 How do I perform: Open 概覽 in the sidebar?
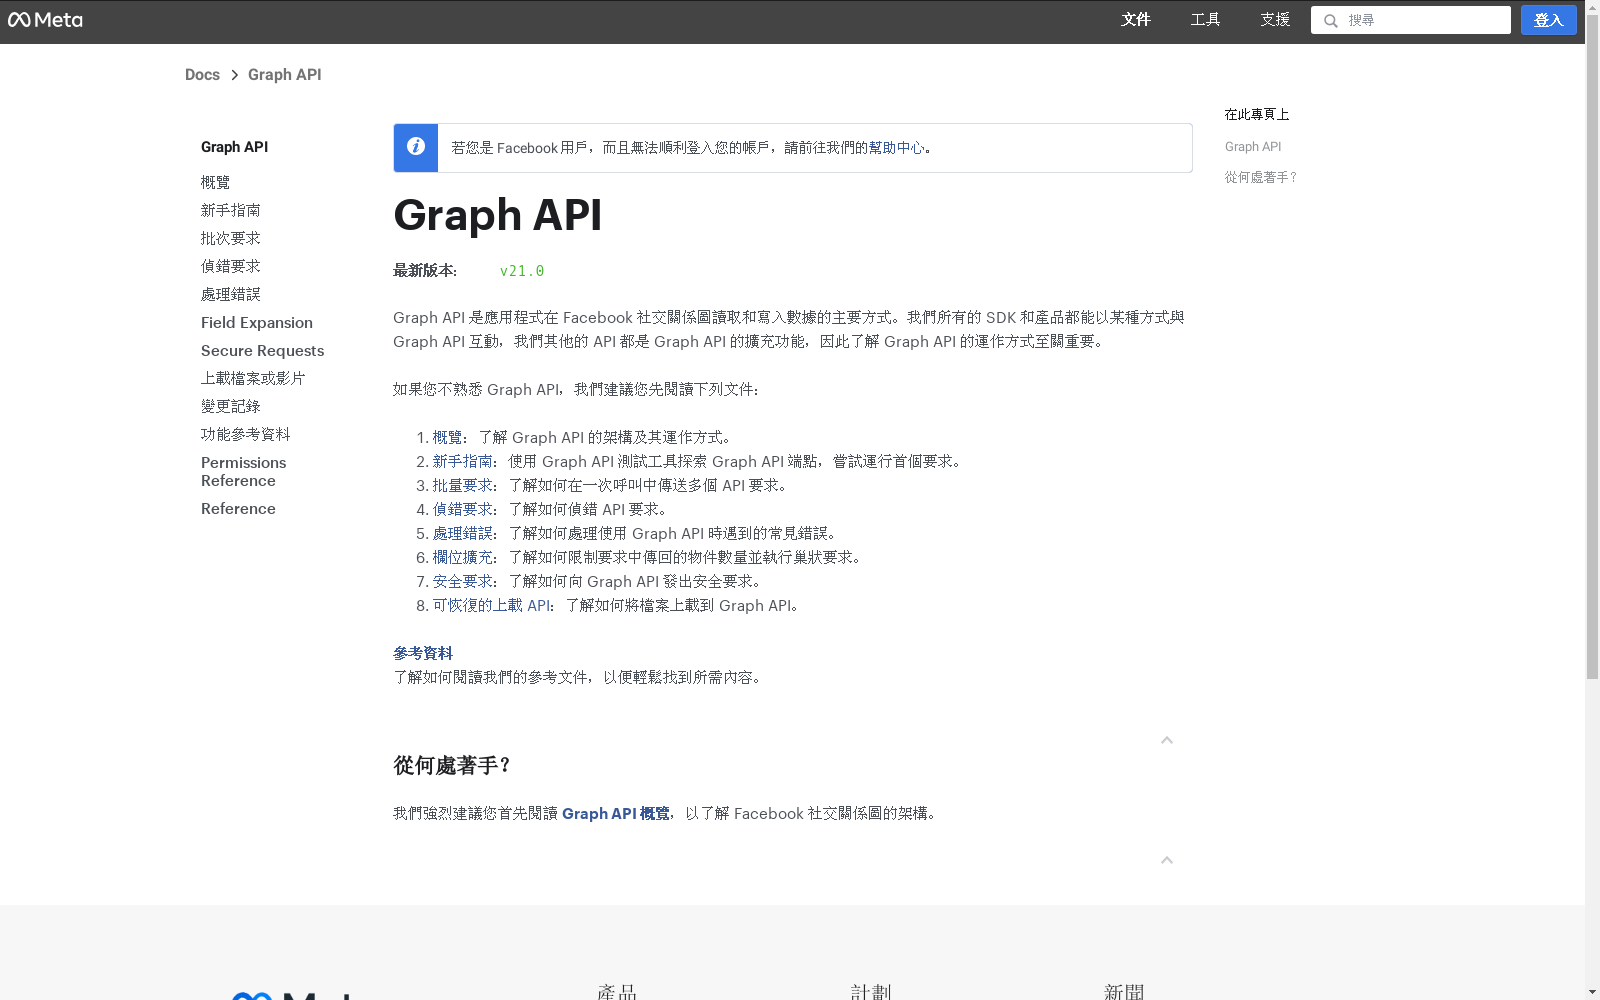tap(215, 182)
